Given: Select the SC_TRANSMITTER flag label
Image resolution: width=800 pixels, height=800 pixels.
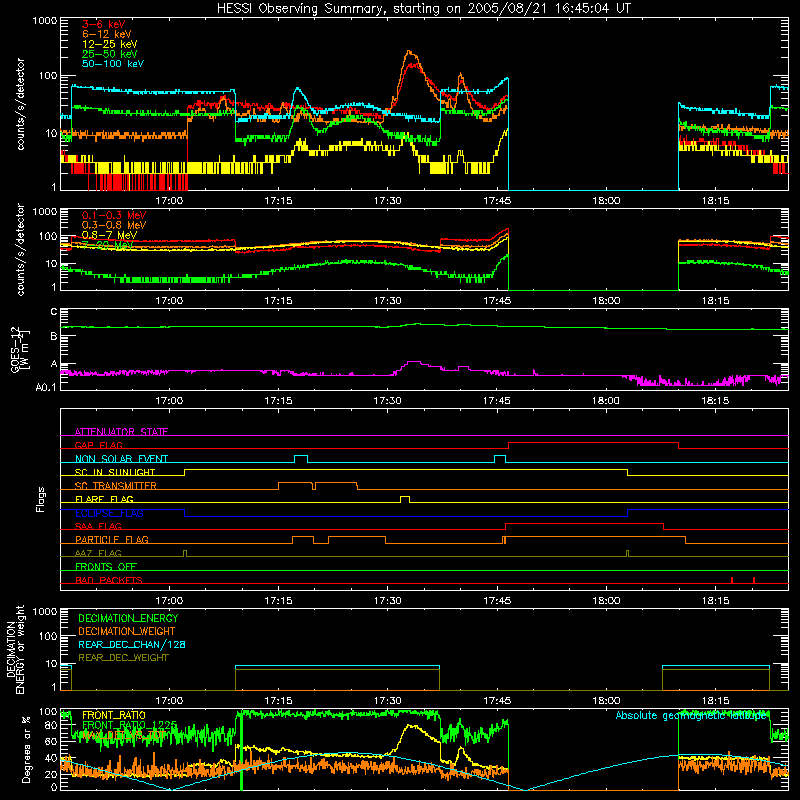Looking at the screenshot, I should point(115,486).
